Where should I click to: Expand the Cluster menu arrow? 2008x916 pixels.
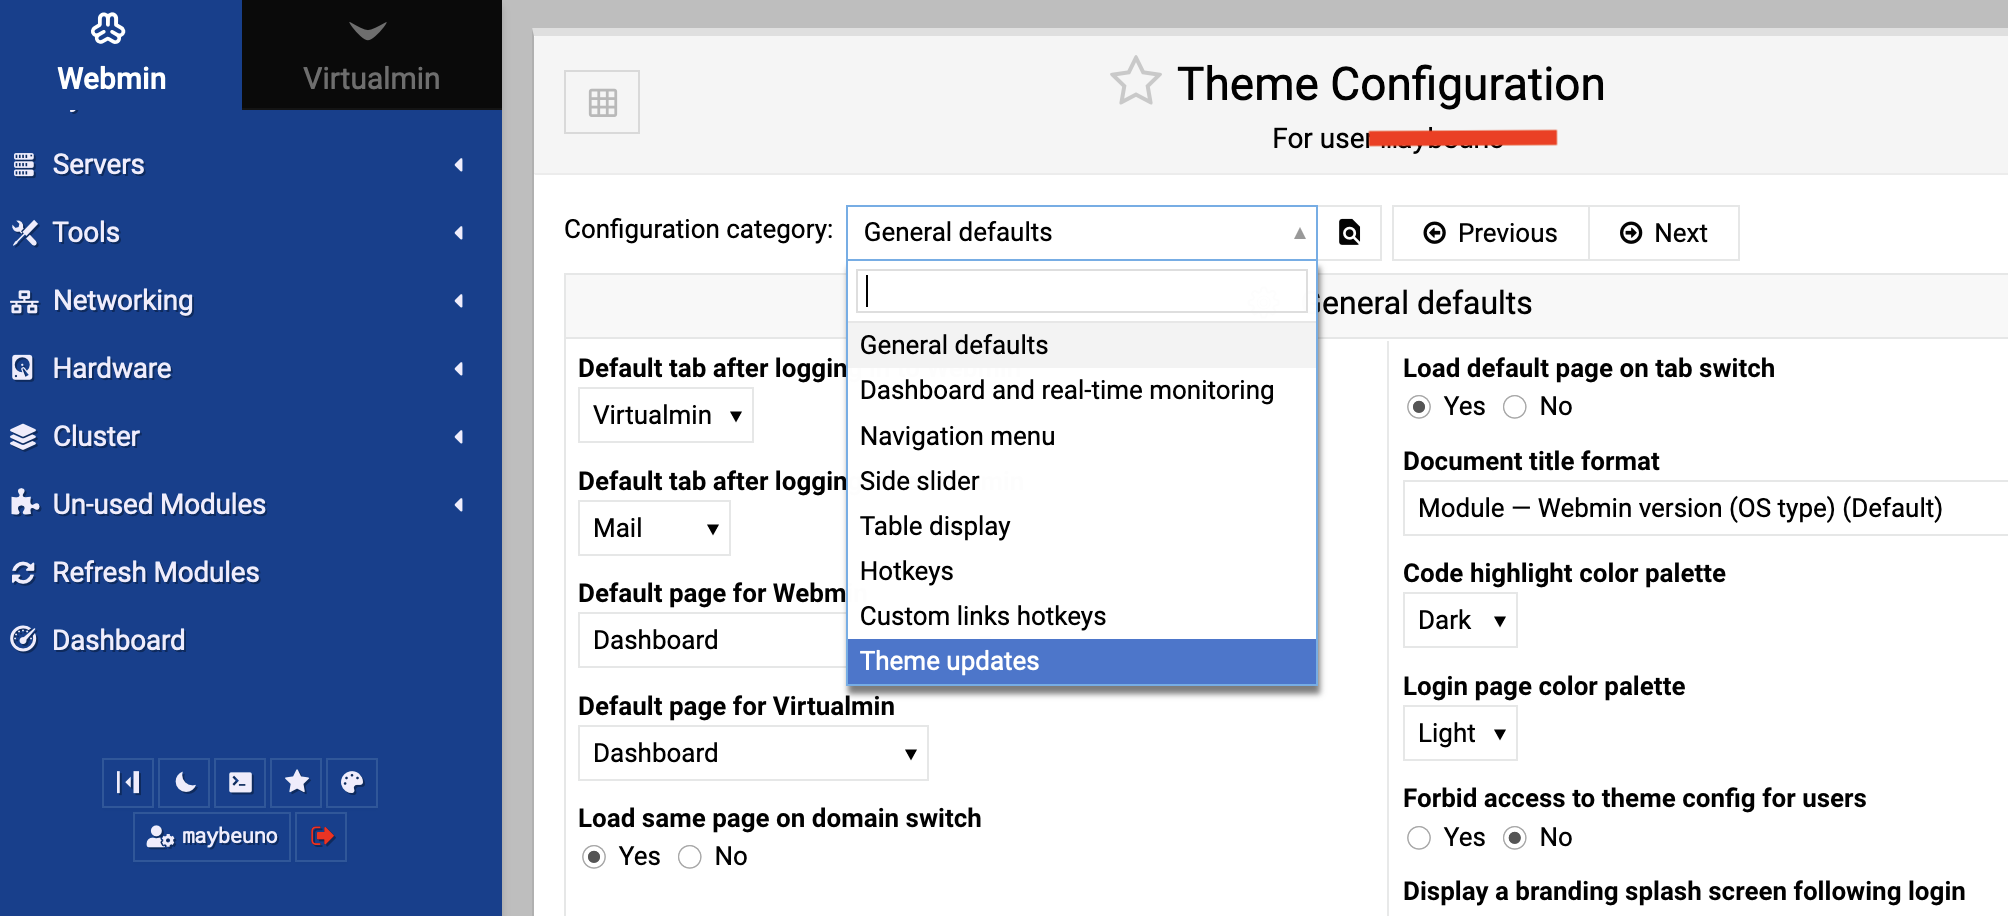coord(459,437)
